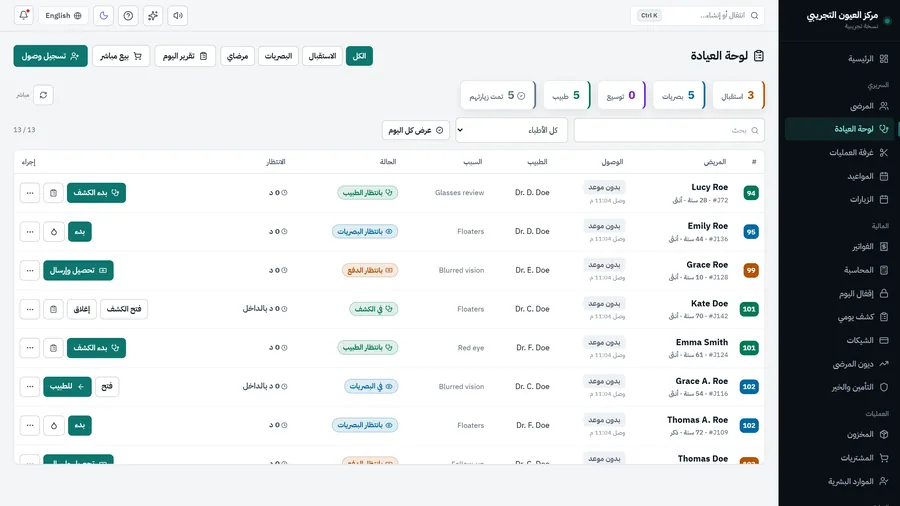Open الزيارات in sidebar
900x506 pixels.
point(840,200)
